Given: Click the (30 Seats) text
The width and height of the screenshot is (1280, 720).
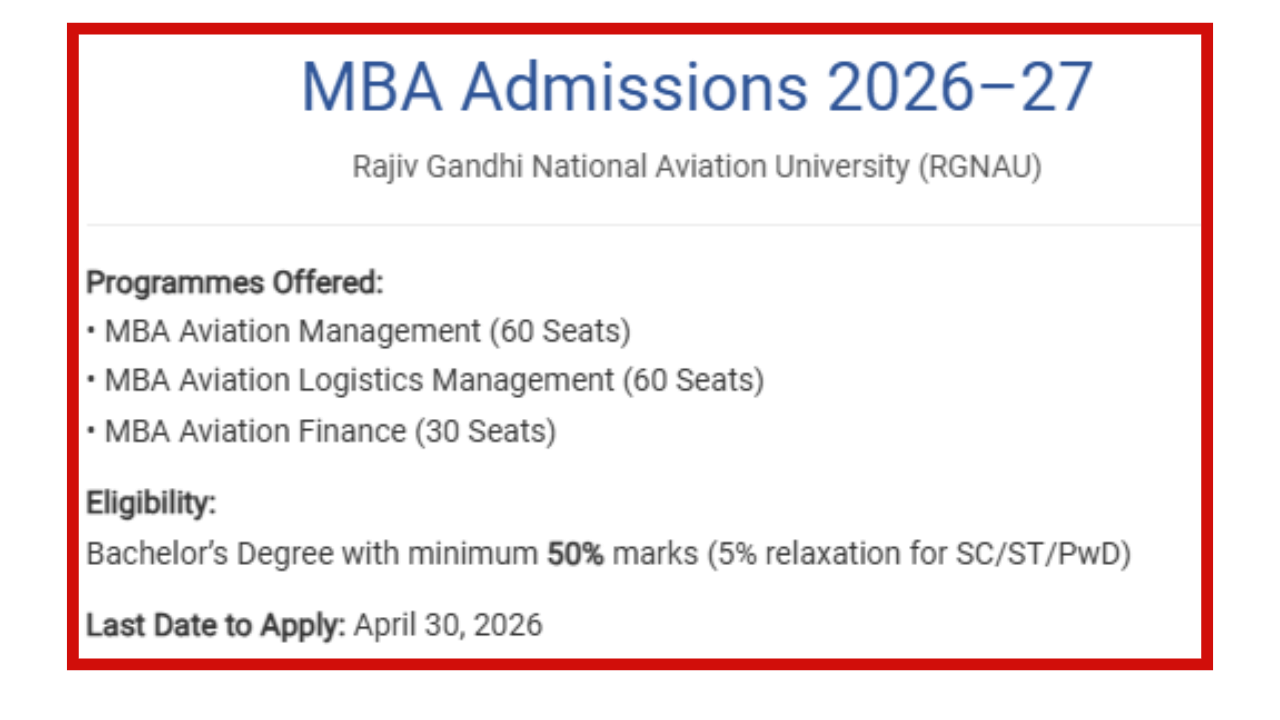Looking at the screenshot, I should click(x=486, y=432).
